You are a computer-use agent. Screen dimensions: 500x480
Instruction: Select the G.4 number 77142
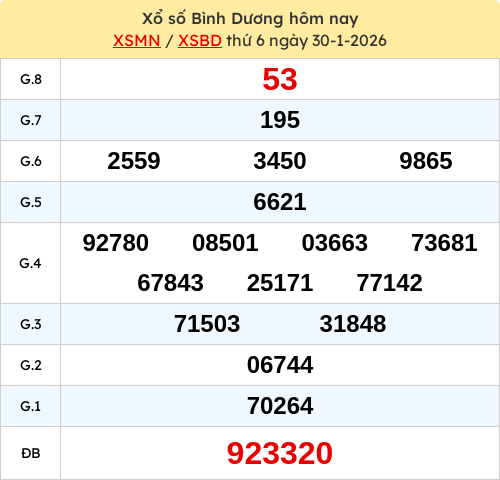(389, 283)
